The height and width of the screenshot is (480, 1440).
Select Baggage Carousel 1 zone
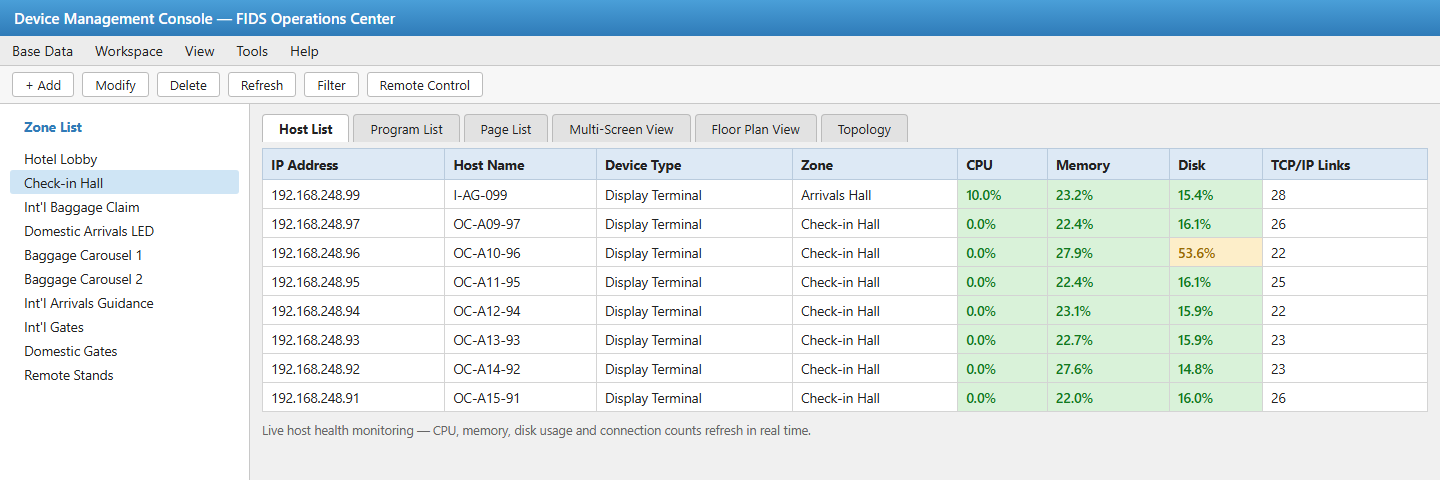click(124, 255)
